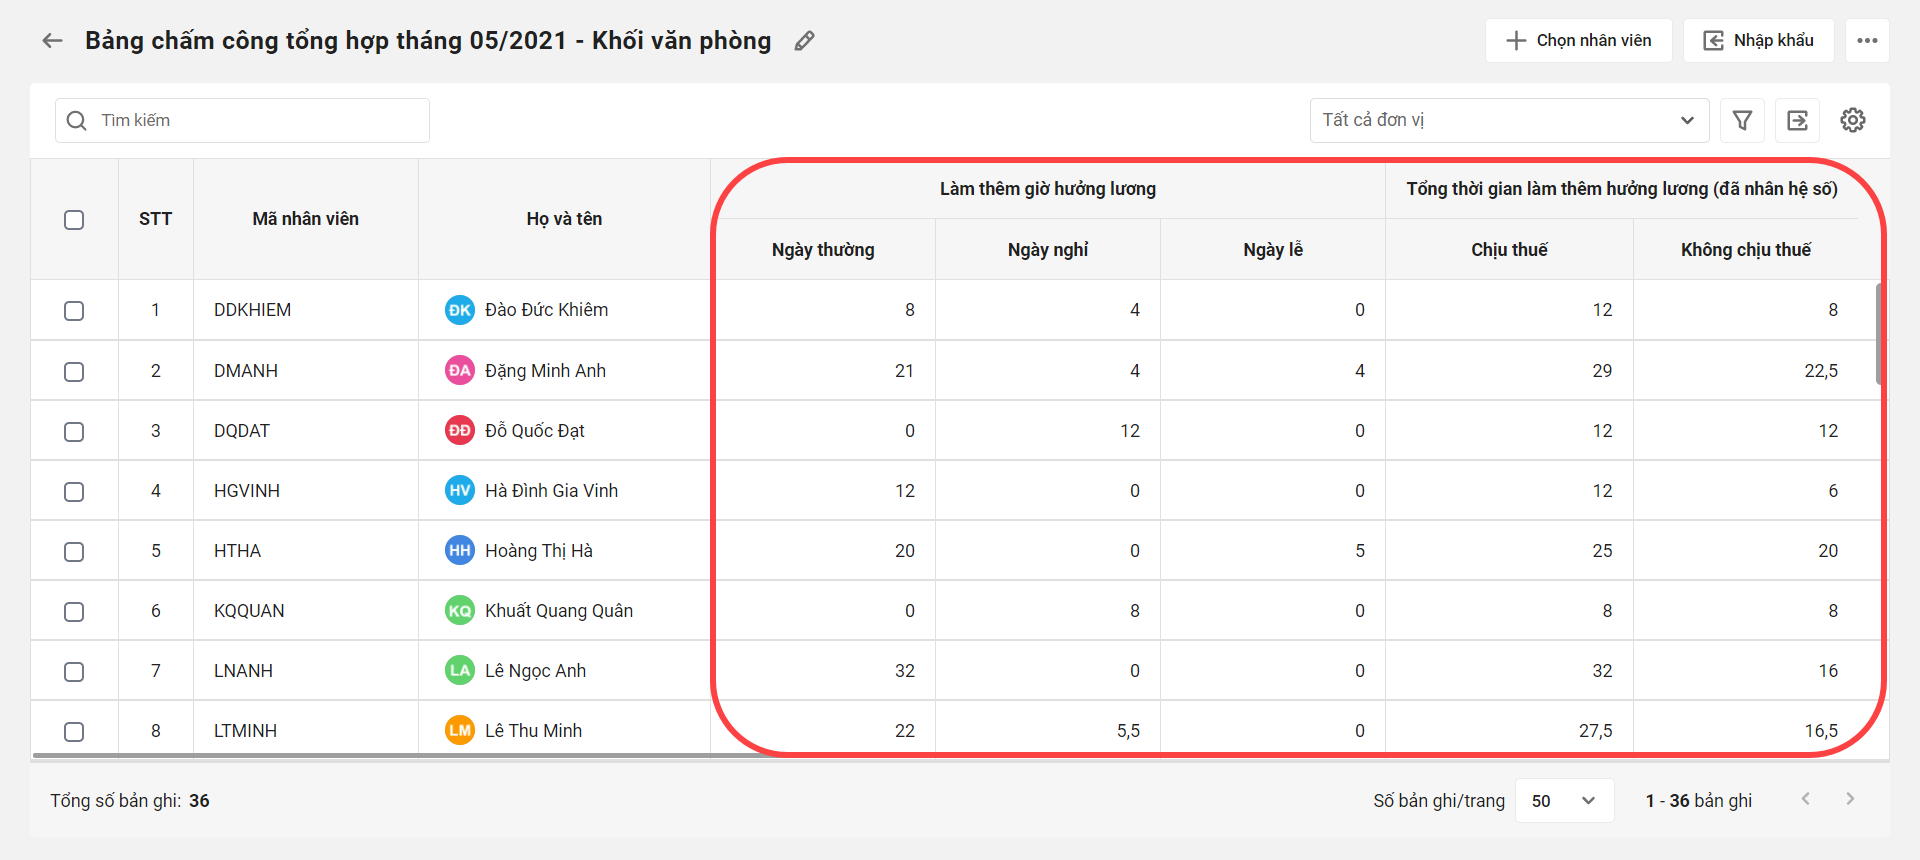
Task: Click the Tìm kiếm search field
Action: pyautogui.click(x=242, y=120)
